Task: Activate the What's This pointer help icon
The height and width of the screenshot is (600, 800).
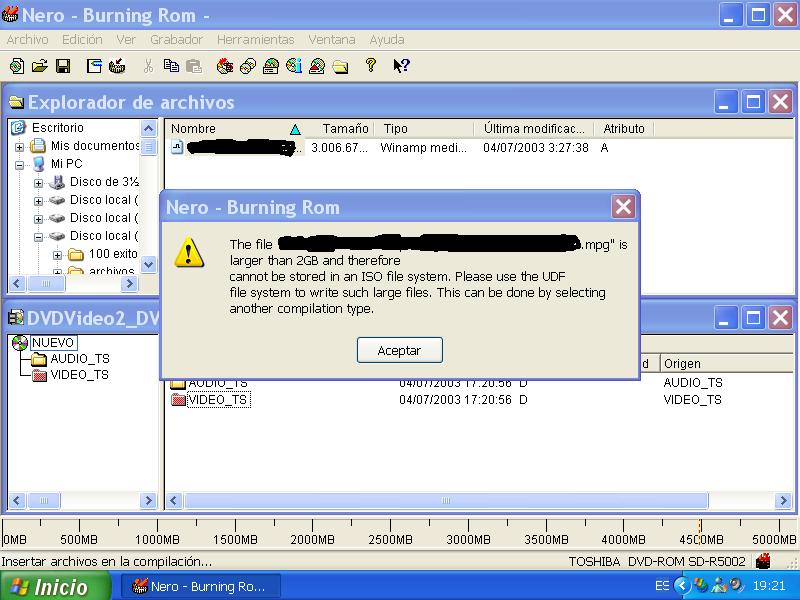Action: [x=401, y=65]
